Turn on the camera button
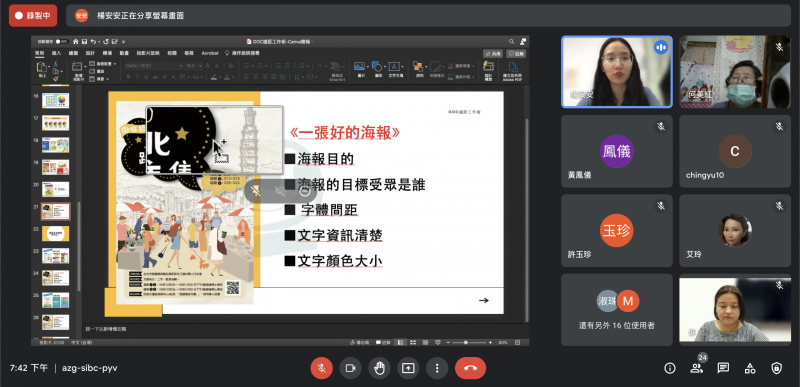This screenshot has height=387, width=800. 351,368
